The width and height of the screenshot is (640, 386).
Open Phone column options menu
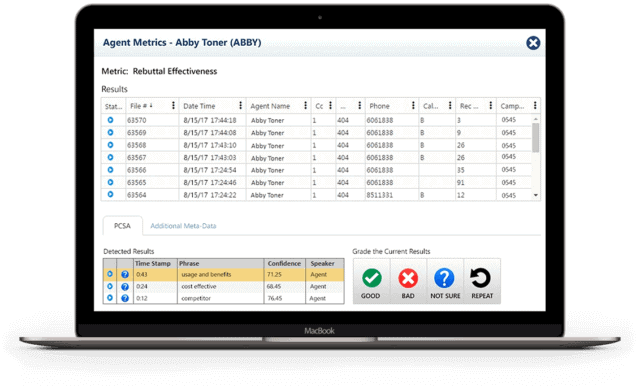(413, 106)
